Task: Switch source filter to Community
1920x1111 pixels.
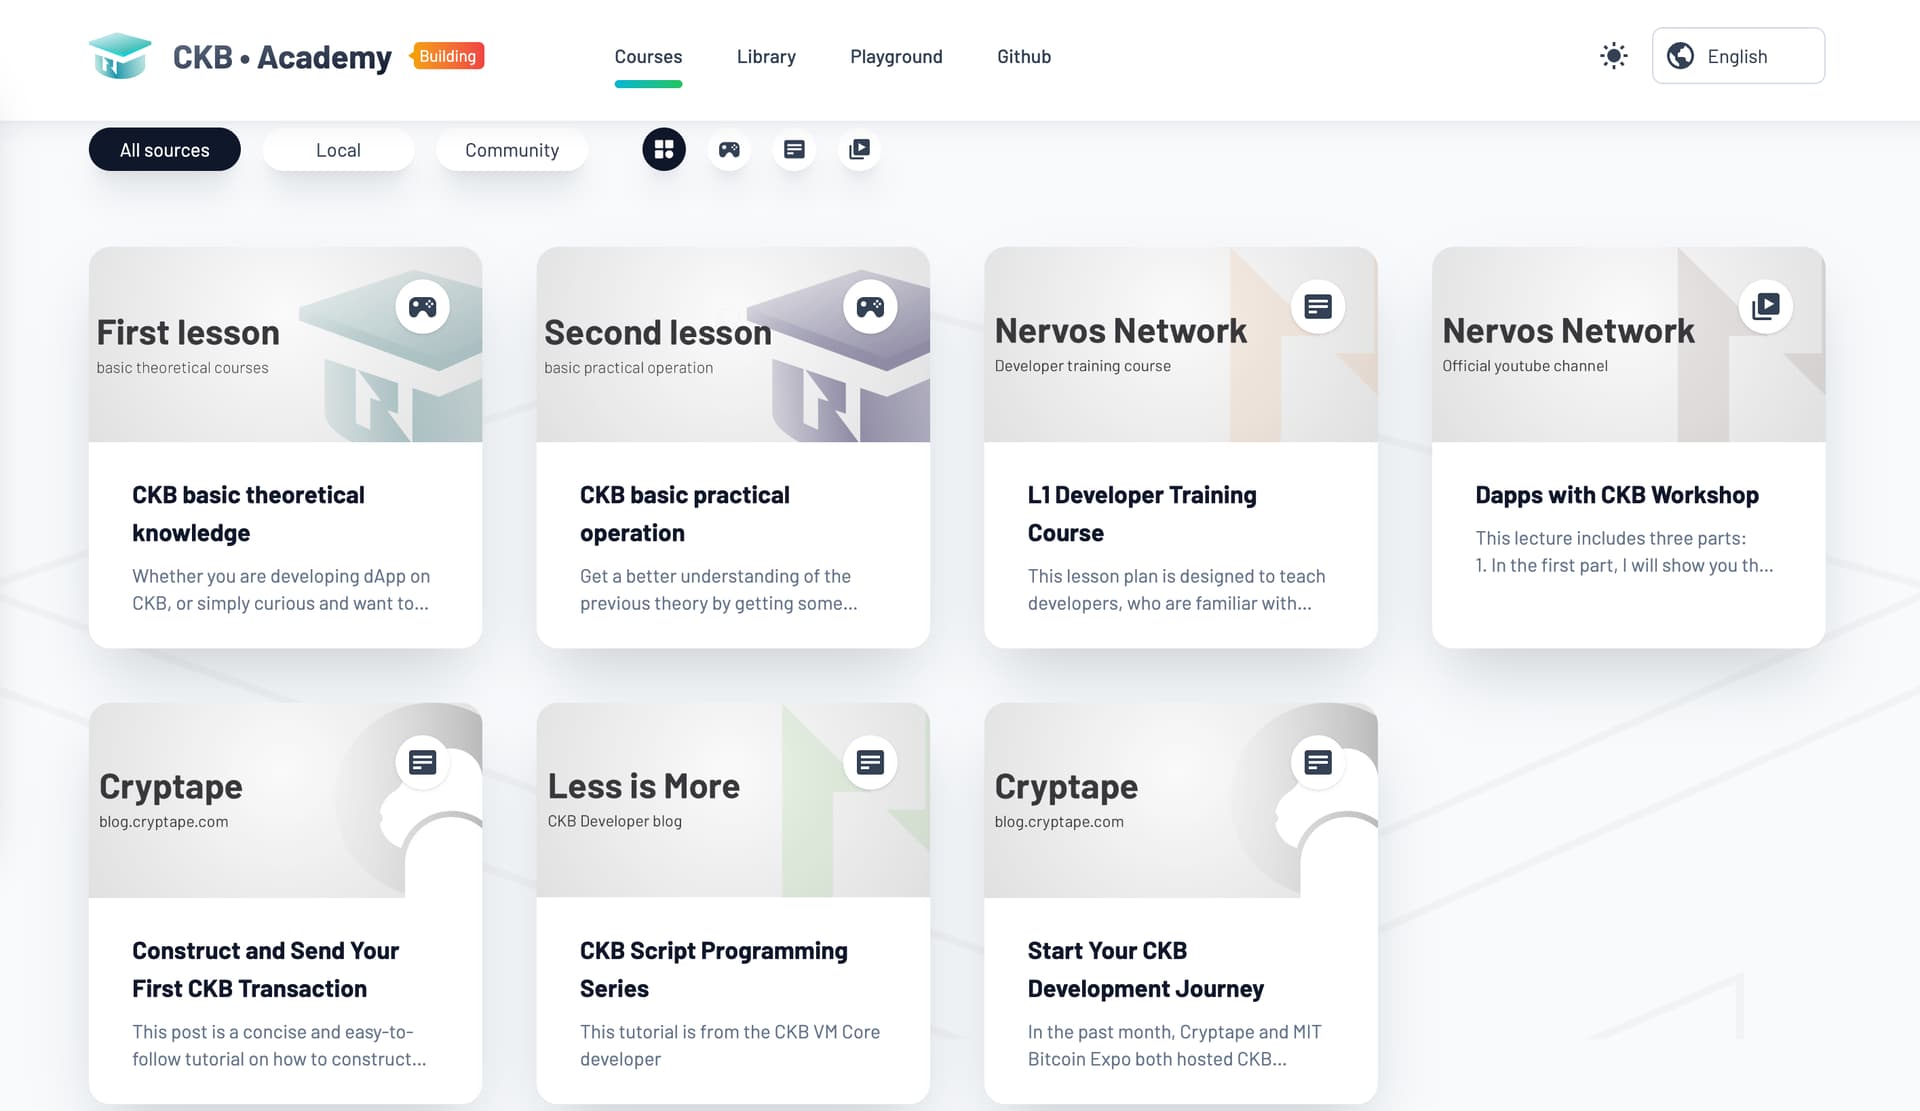Action: tap(511, 150)
